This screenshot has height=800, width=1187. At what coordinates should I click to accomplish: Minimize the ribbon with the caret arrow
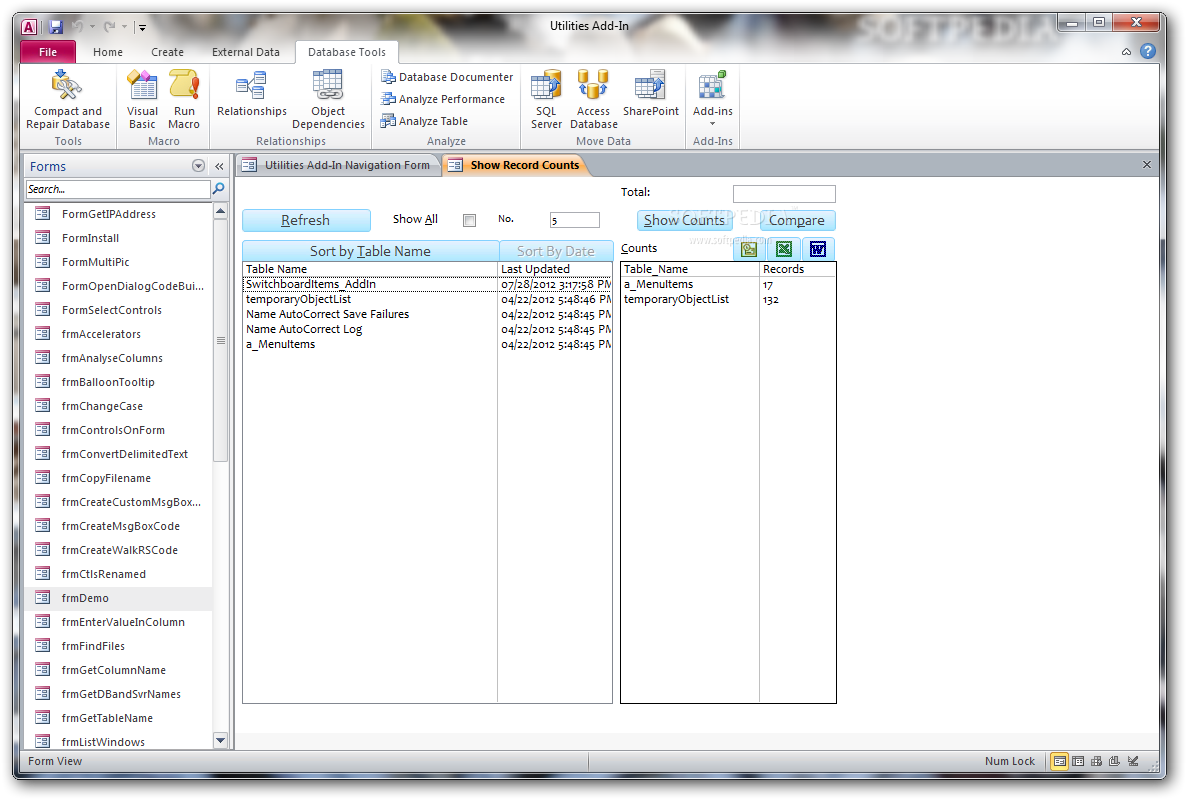coord(1126,51)
